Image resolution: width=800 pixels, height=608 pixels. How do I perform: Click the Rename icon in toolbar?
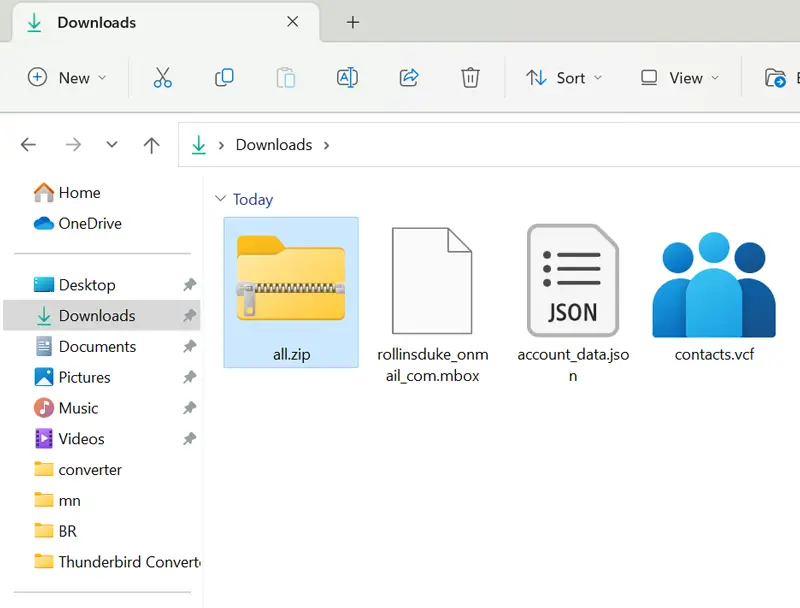[347, 78]
